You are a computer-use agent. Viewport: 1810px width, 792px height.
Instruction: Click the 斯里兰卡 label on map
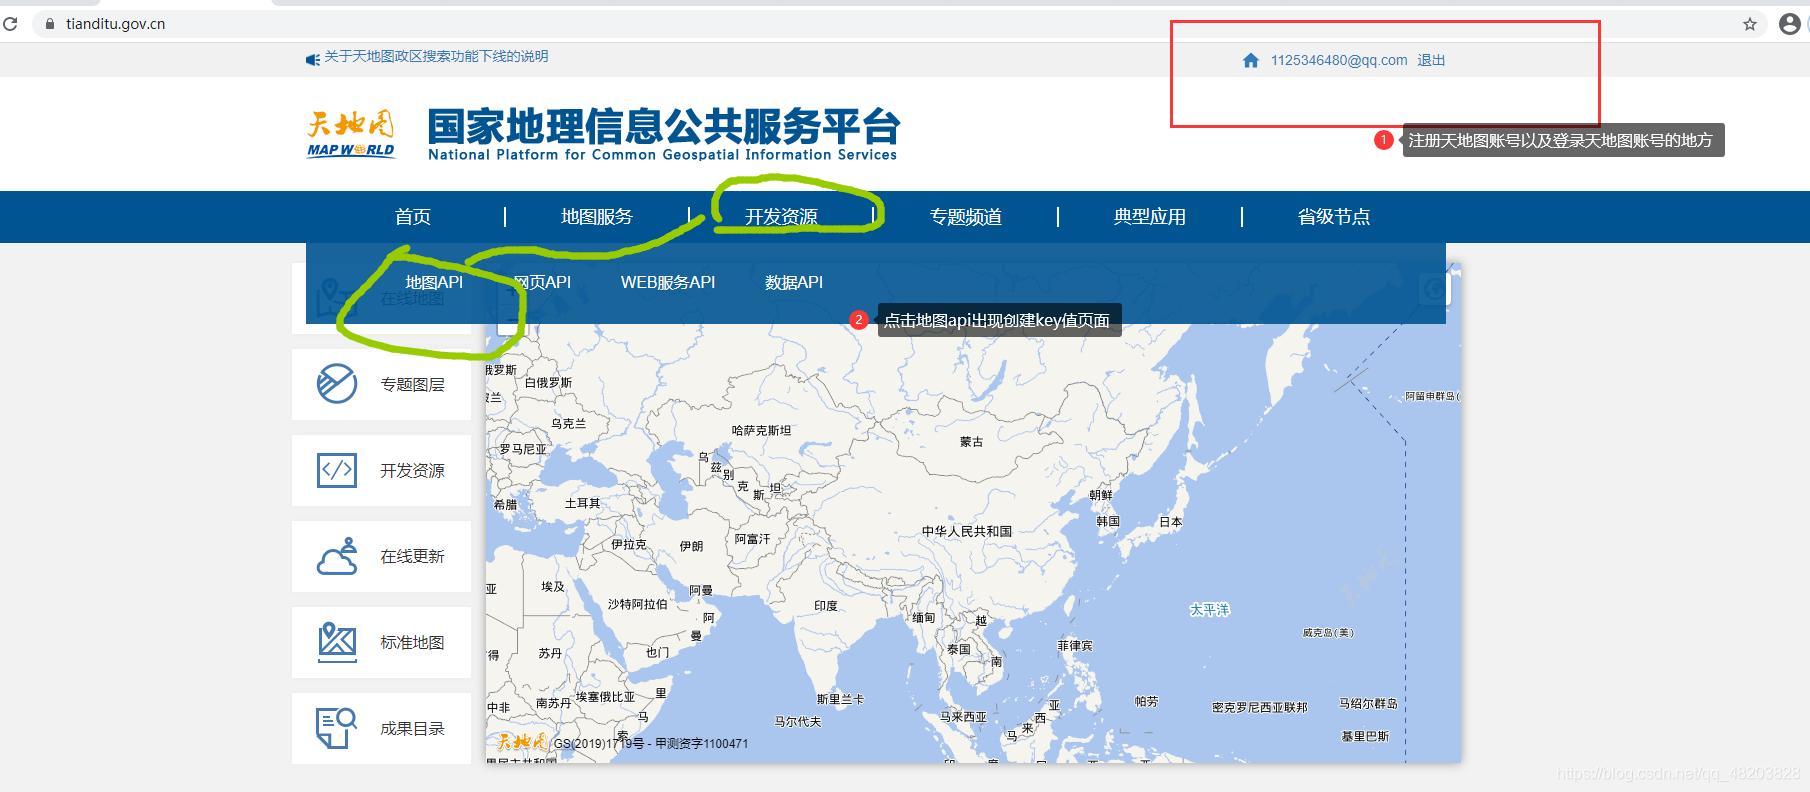840,700
